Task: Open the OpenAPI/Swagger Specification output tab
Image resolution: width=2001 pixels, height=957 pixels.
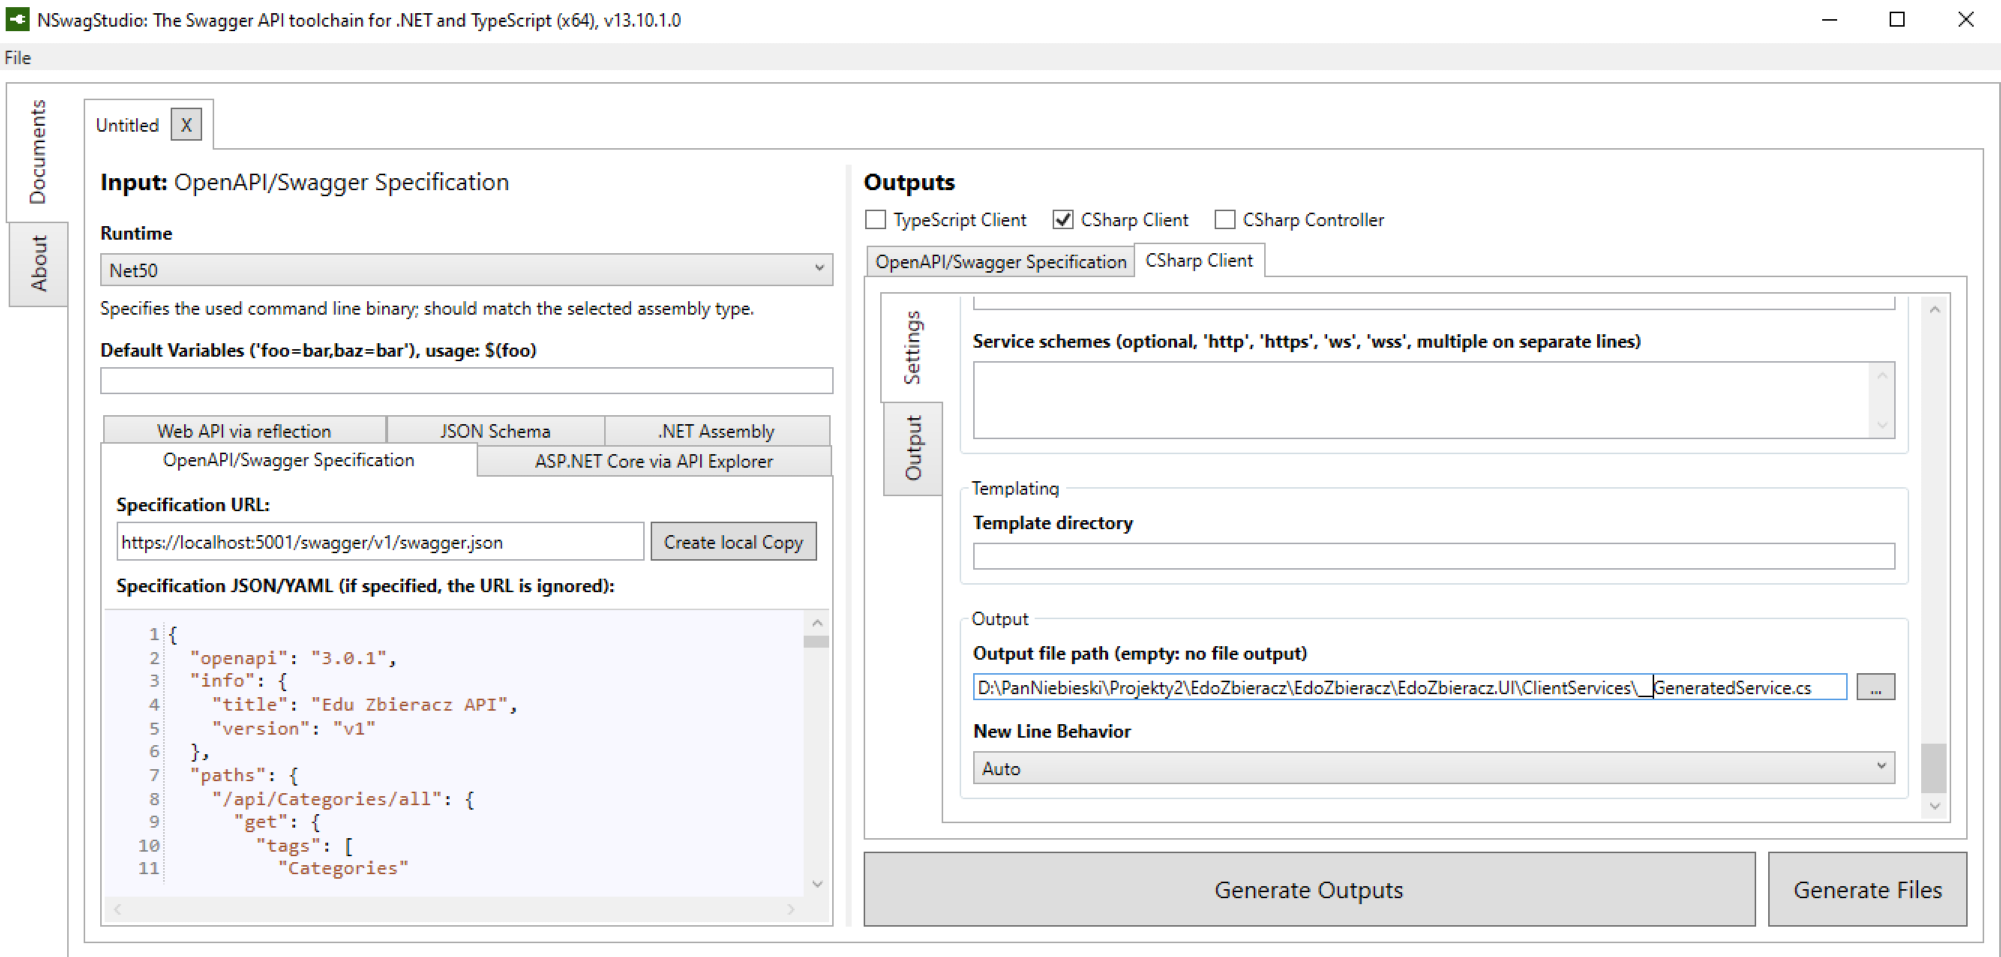Action: click(1001, 262)
